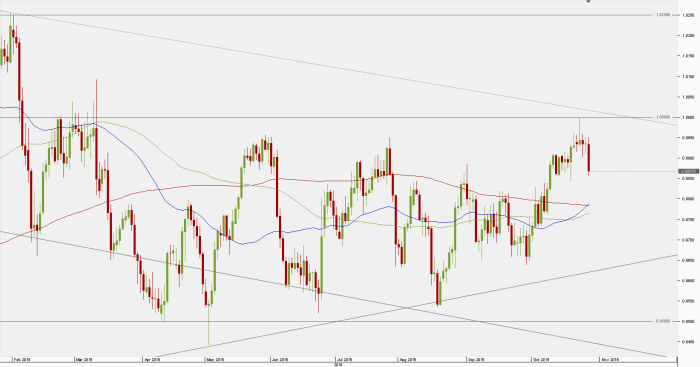Select Aug 2016 on the time axis
Screen dimensions: 700x367
click(408, 359)
